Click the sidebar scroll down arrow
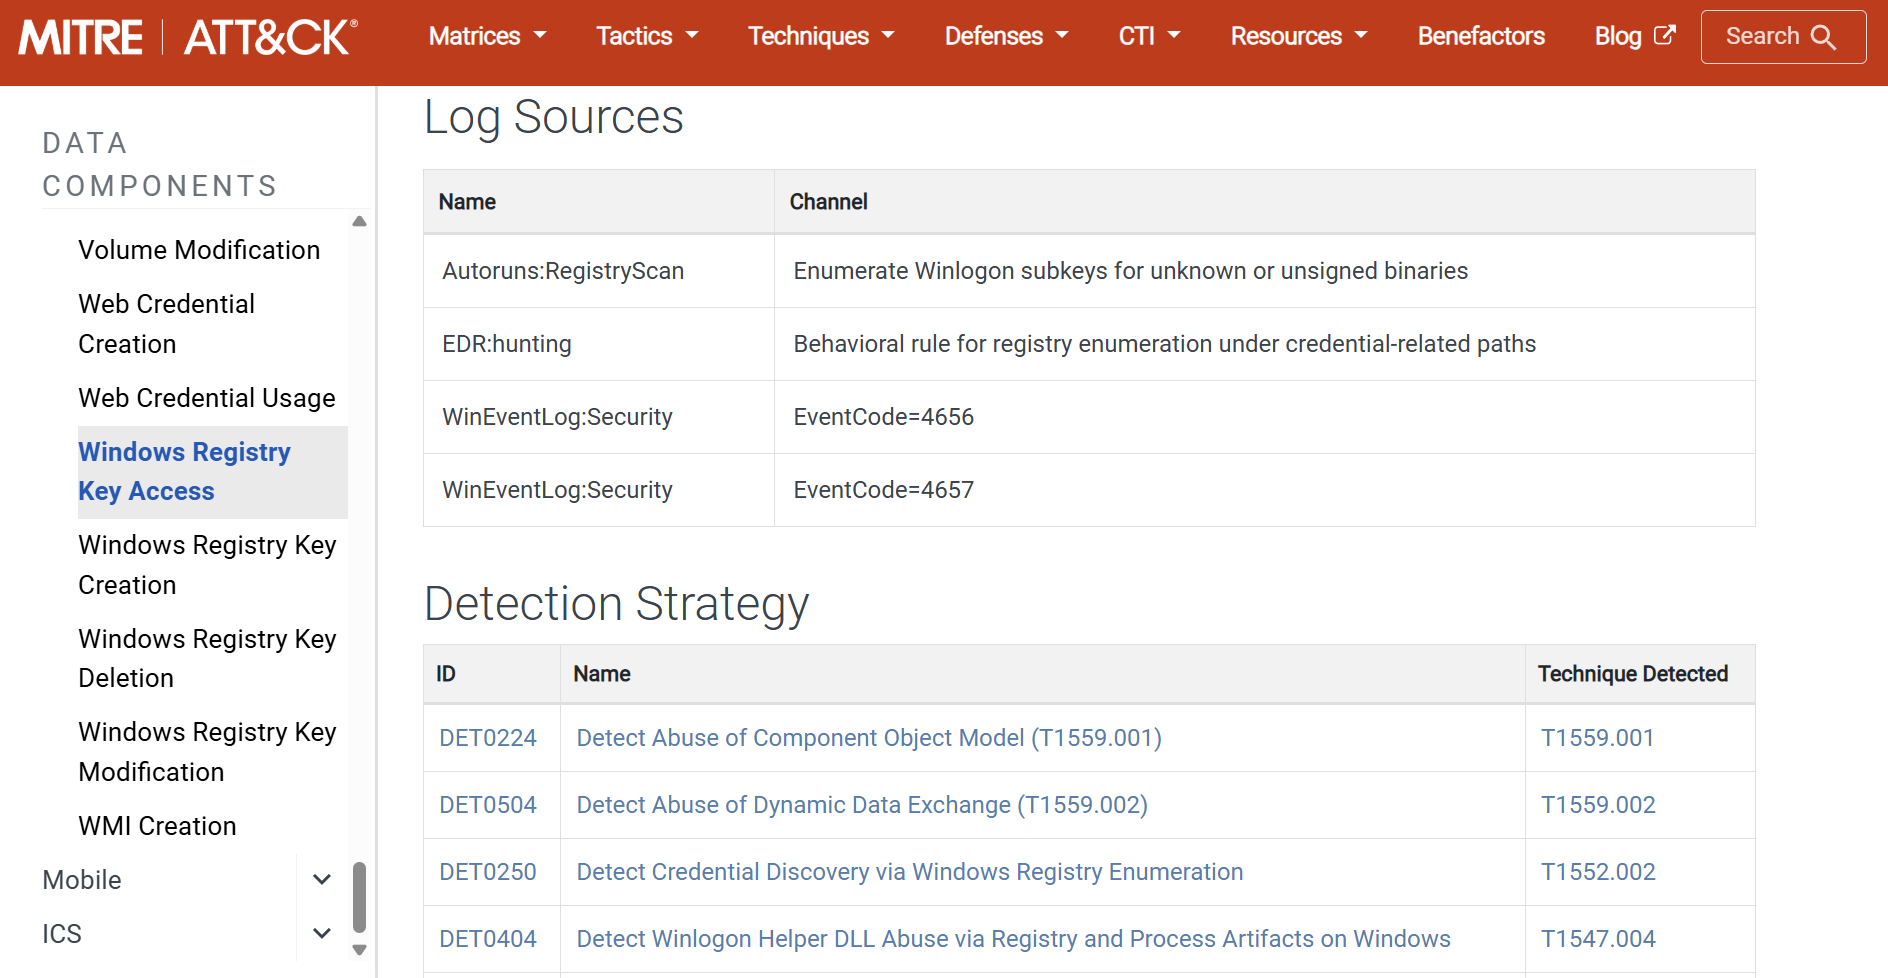The width and height of the screenshot is (1888, 978). click(x=360, y=950)
